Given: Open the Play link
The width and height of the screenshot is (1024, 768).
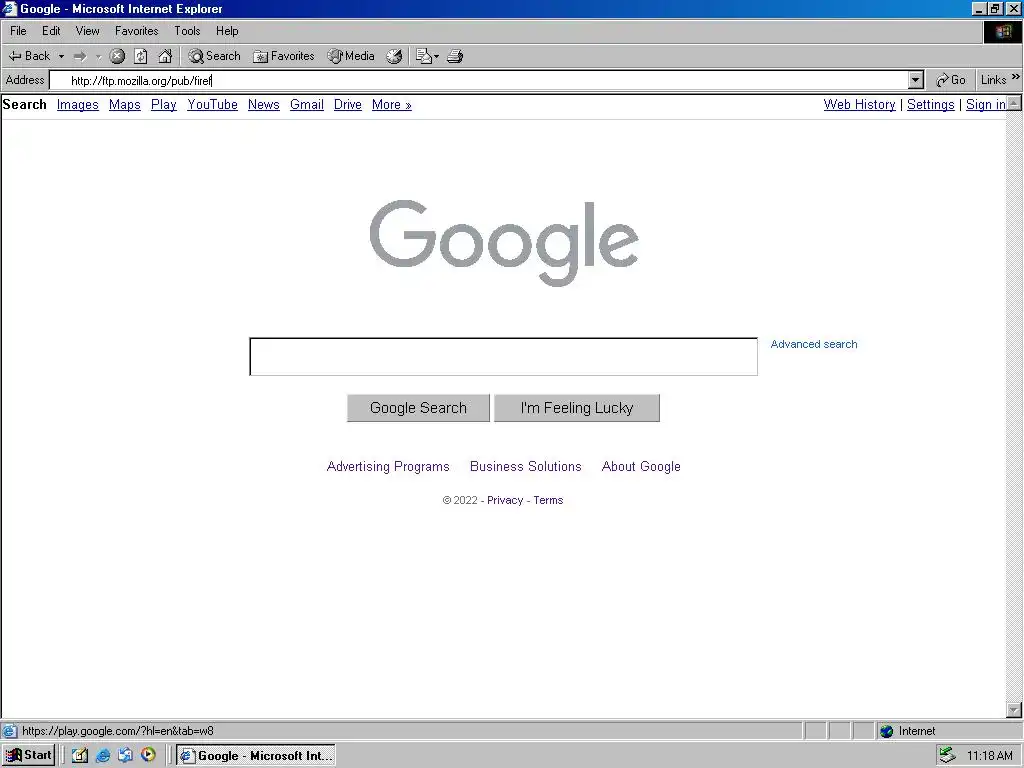Looking at the screenshot, I should 164,104.
